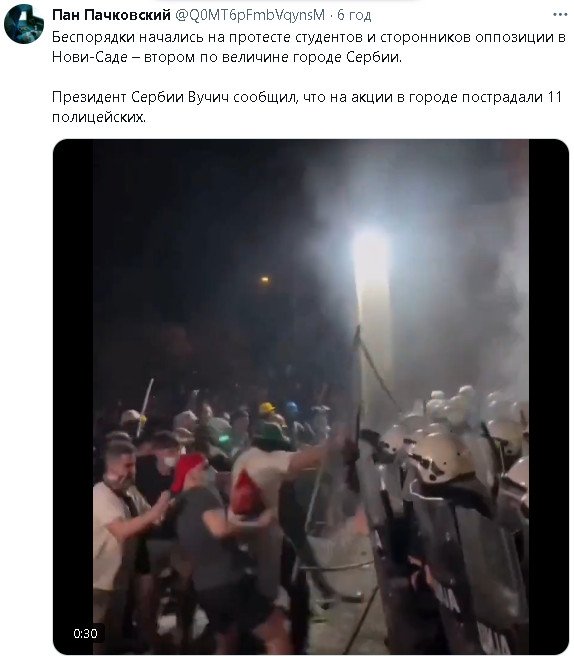Image resolution: width=574 pixels, height=660 pixels.
Task: Click the paragraph starting with 'Президент Сербии Вучич'
Action: coord(307,106)
